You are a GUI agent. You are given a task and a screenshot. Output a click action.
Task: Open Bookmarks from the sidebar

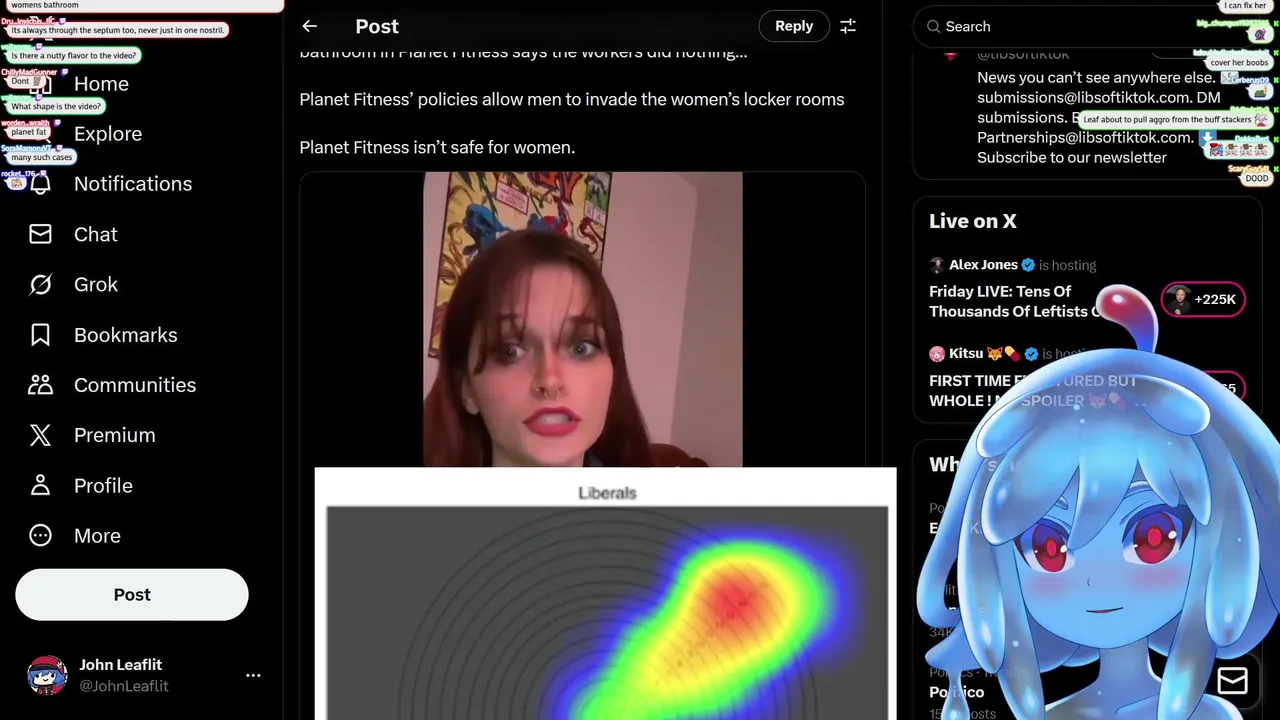point(125,335)
